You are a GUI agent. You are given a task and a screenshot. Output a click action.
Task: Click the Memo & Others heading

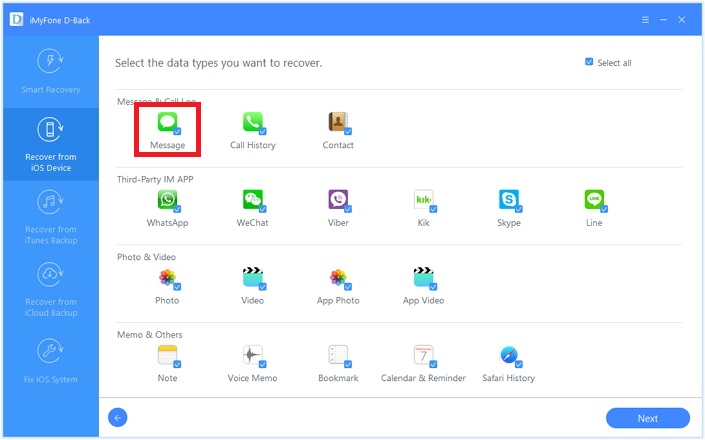pyautogui.click(x=150, y=335)
